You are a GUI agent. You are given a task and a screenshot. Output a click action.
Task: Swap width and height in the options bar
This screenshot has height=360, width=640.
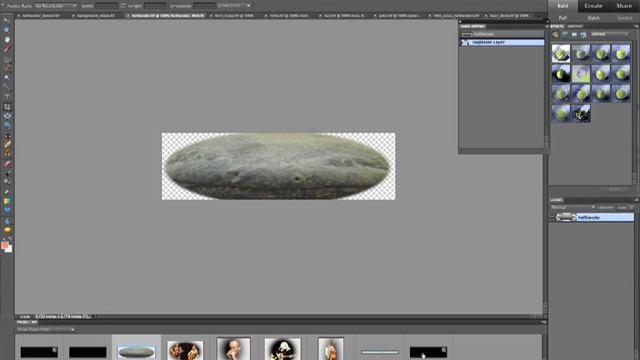point(123,6)
